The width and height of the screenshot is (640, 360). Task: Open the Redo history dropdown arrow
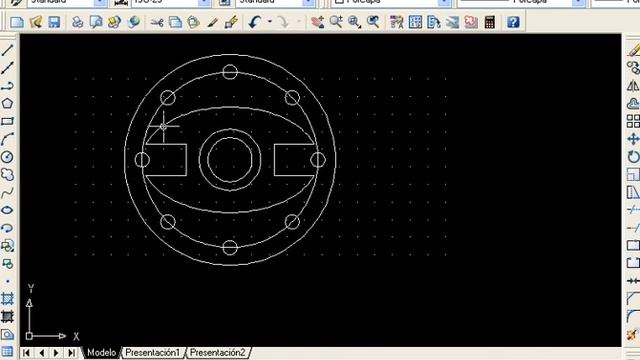click(299, 22)
